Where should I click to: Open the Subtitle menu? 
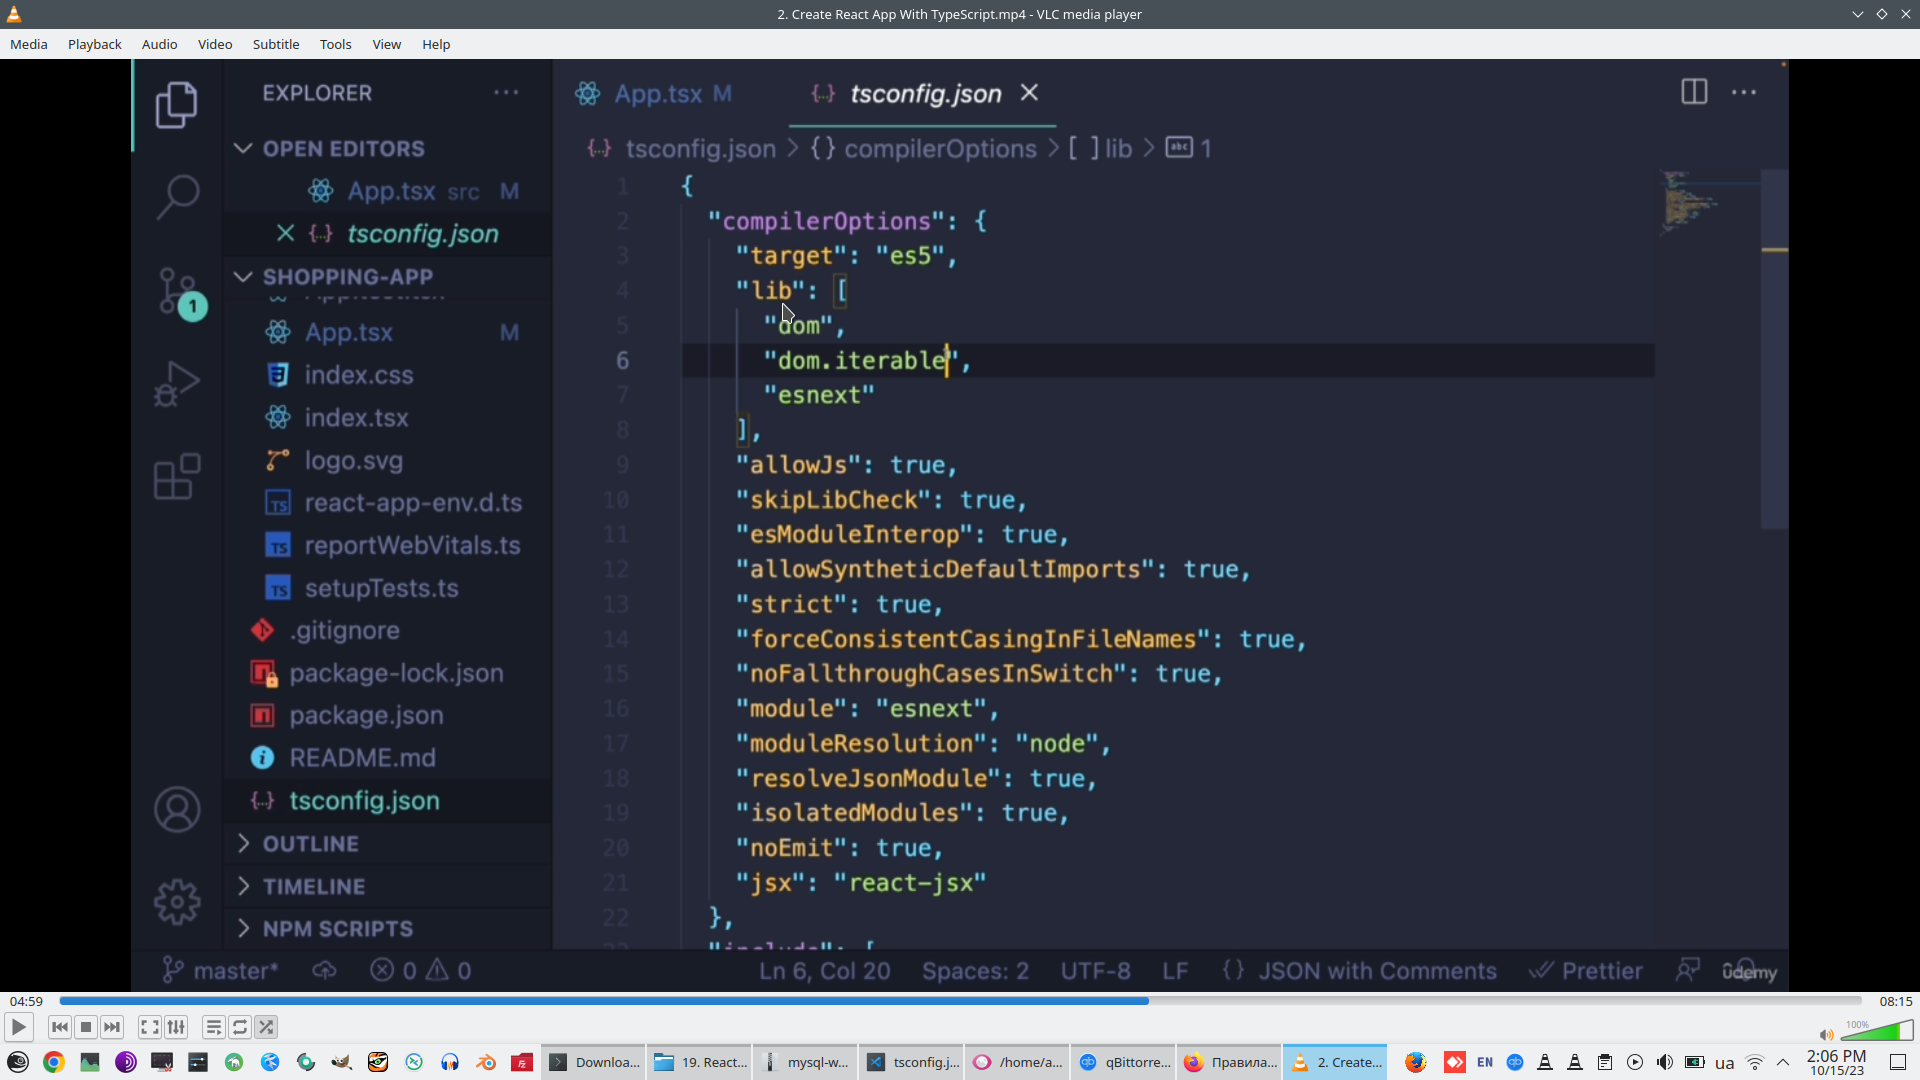[x=275, y=44]
